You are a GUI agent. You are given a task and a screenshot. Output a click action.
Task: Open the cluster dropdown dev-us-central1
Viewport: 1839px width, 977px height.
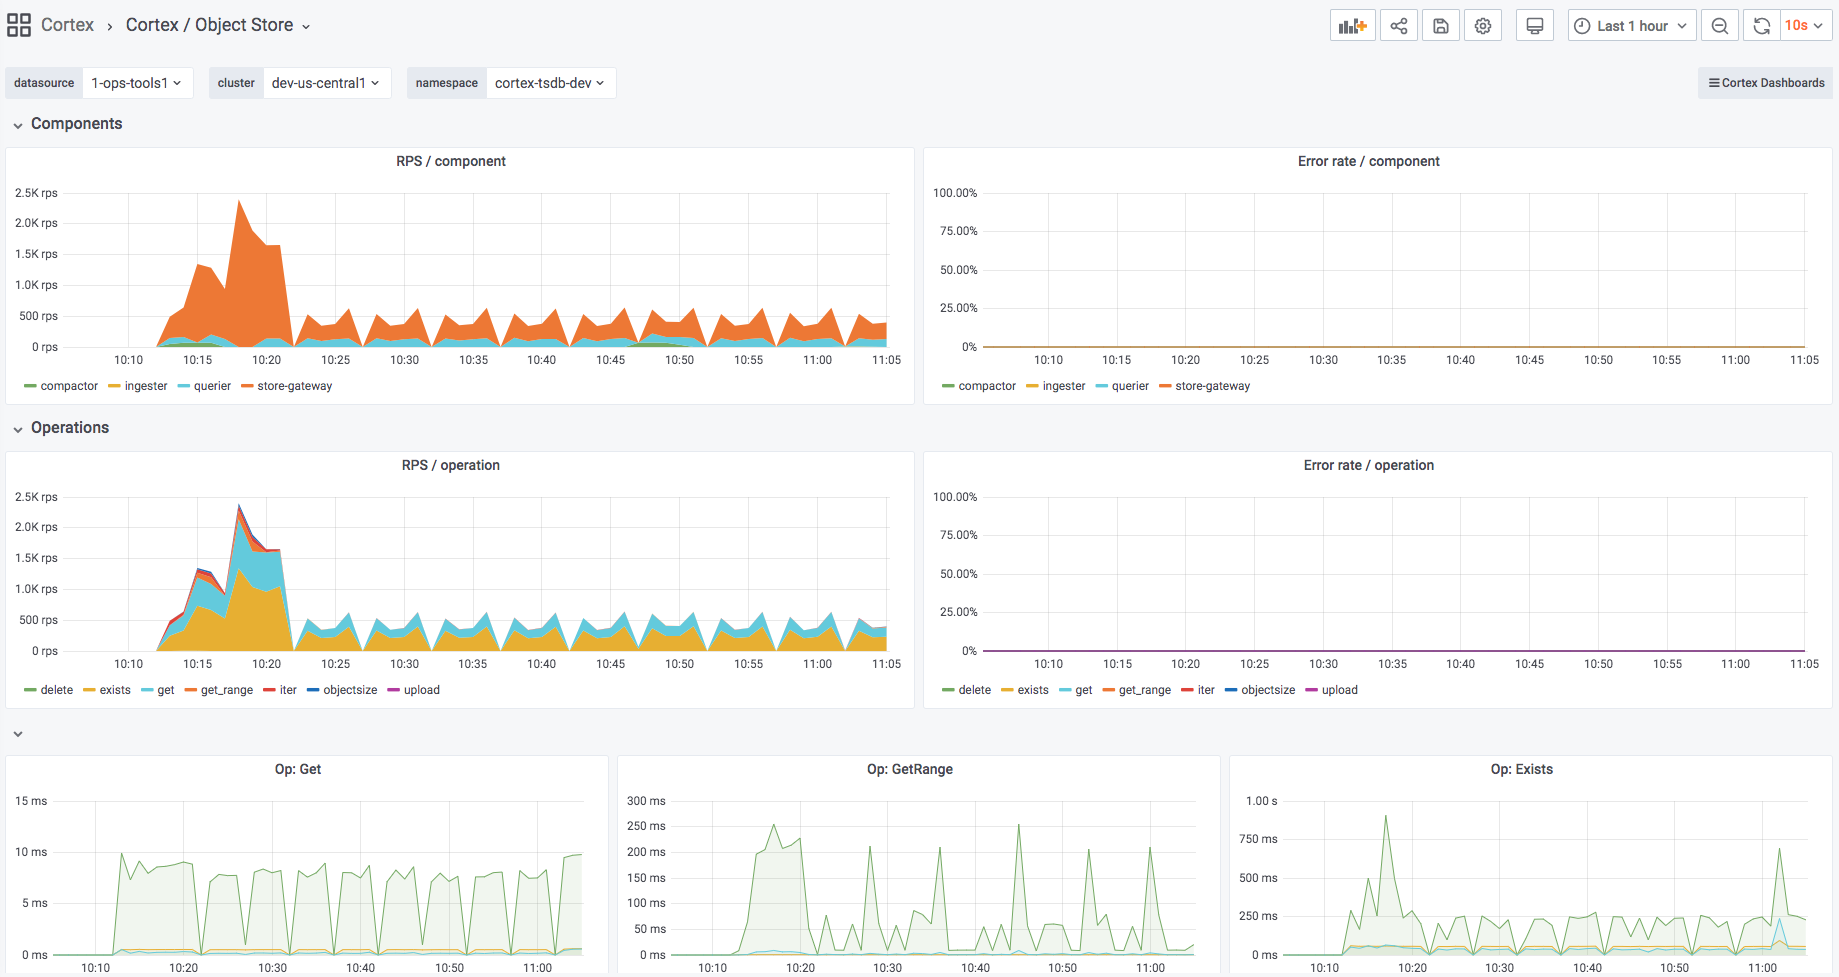click(x=326, y=83)
